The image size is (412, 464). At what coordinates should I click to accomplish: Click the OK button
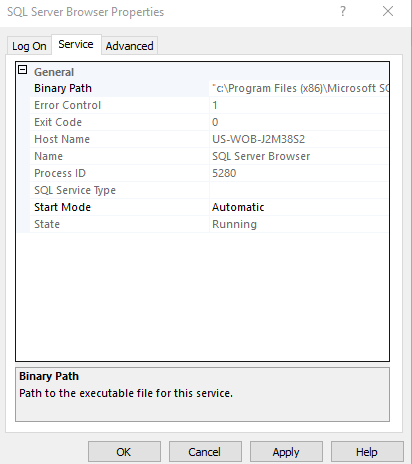[x=124, y=452]
